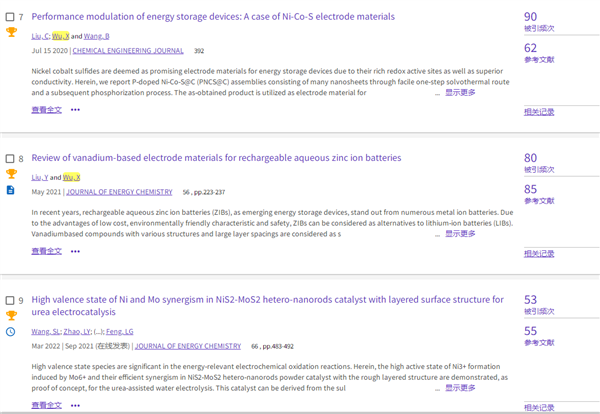Click the highly cited trophy icon on record 8
Screen dimensions: 600x414
(11, 173)
